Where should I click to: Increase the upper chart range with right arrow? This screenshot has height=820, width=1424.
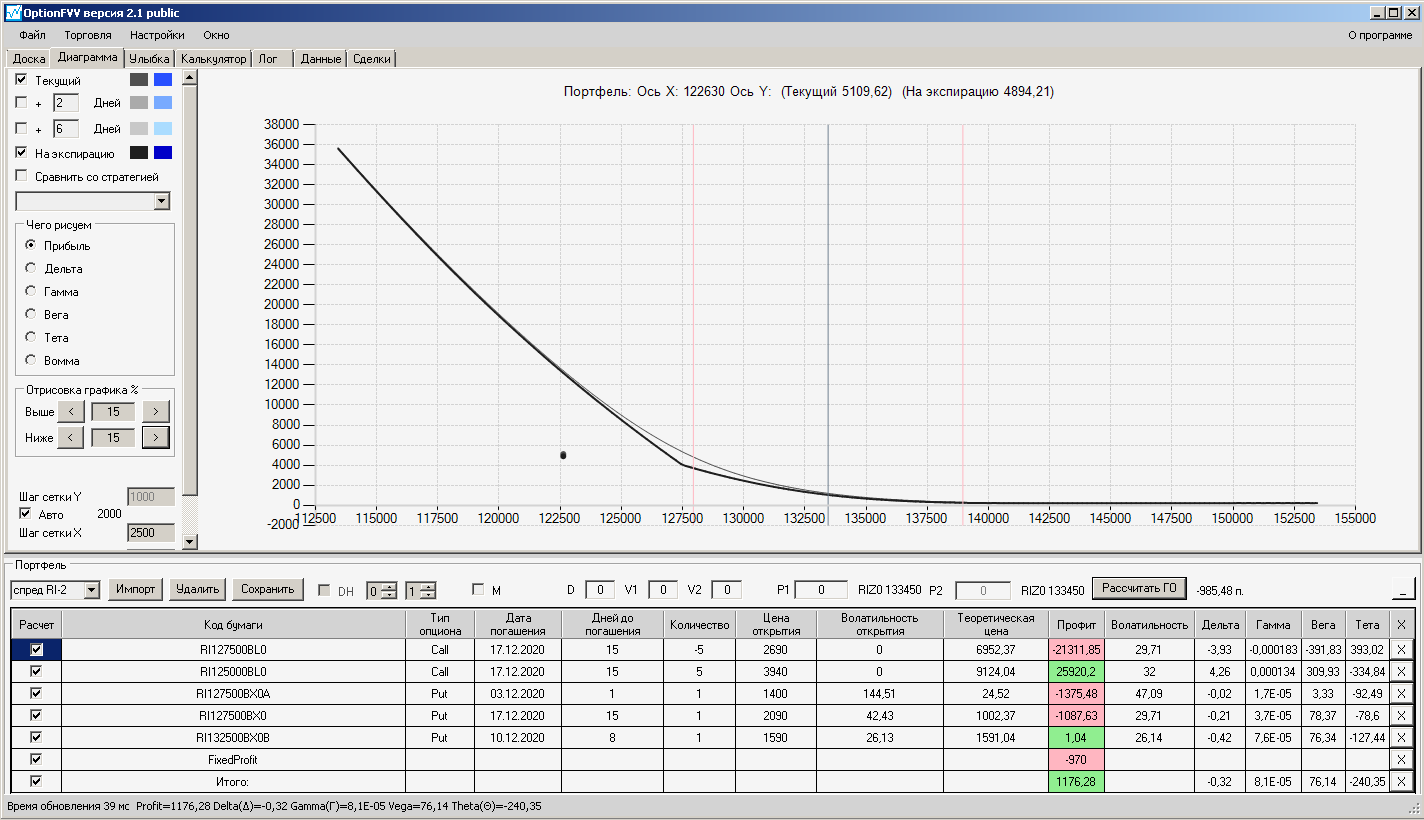click(155, 412)
